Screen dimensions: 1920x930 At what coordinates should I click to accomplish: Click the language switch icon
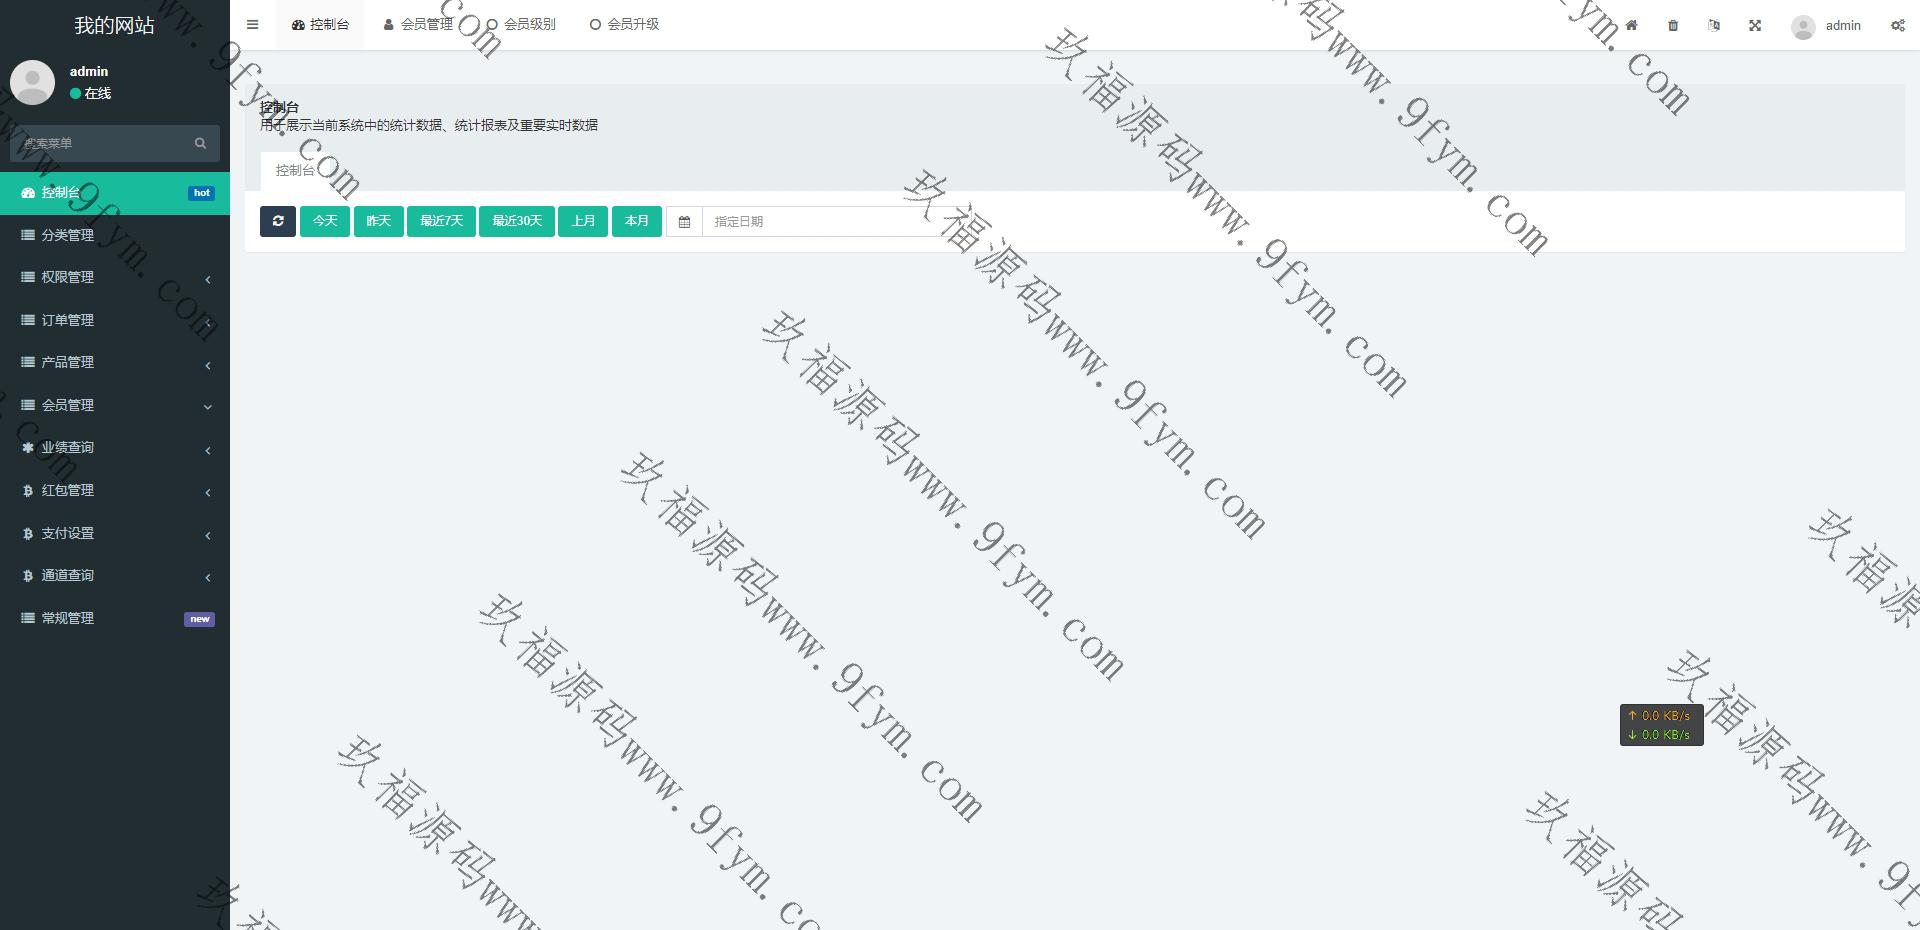tap(1714, 25)
